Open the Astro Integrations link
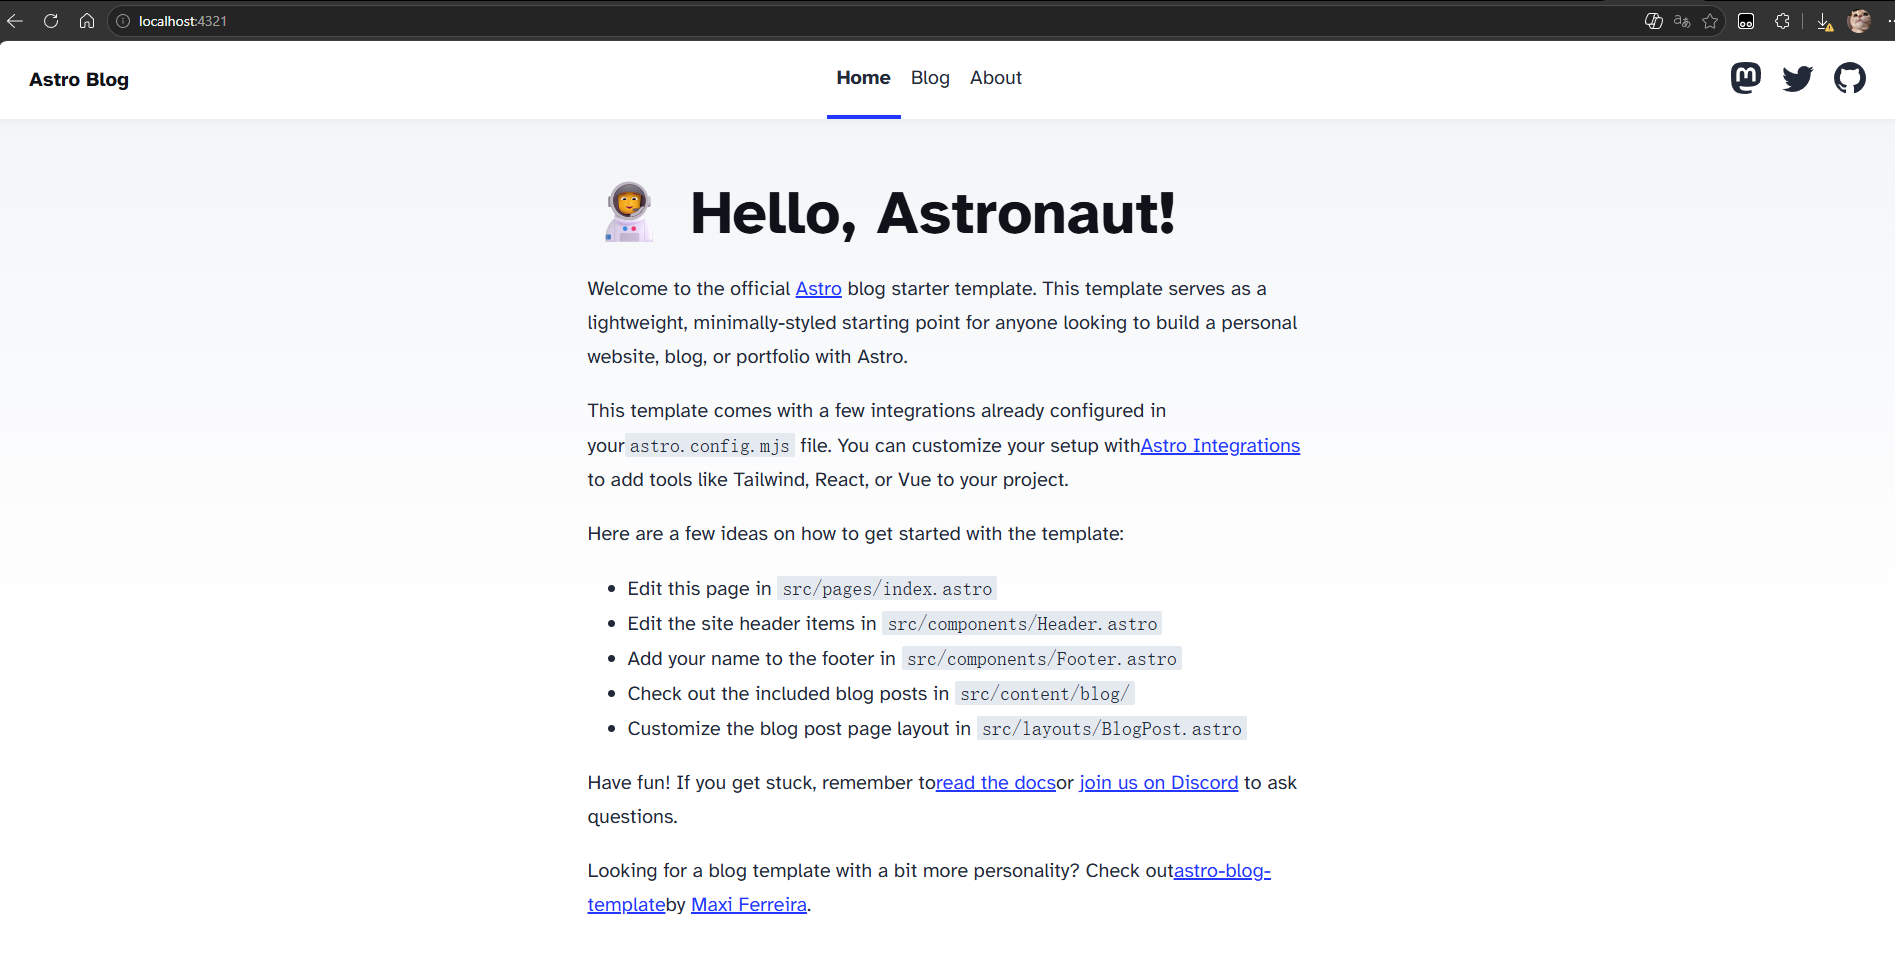Viewport: 1895px width, 954px height. click(x=1220, y=446)
